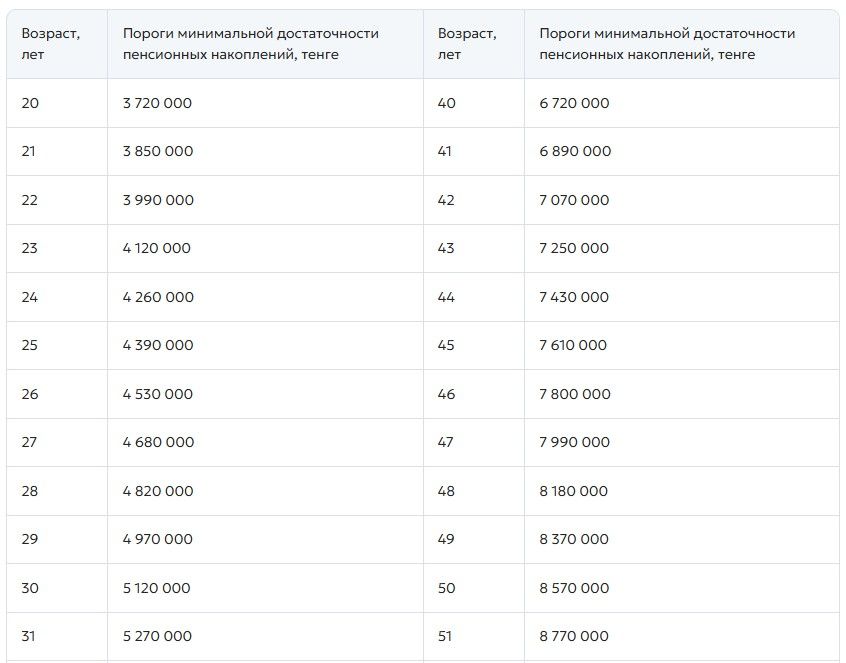This screenshot has height=663, width=846.
Task: Select the age 20 cell
Action: (x=30, y=103)
